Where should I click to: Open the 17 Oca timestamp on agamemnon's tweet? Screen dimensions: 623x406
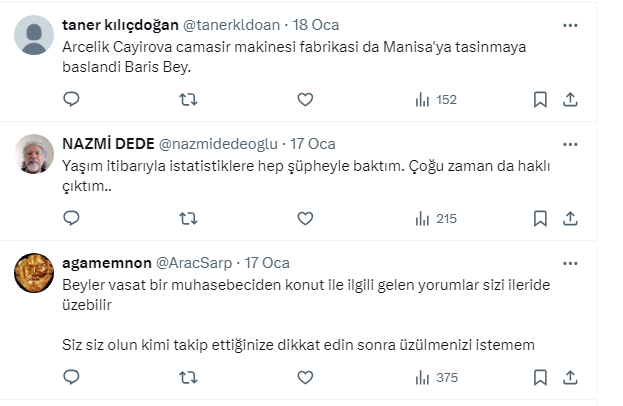(267, 263)
